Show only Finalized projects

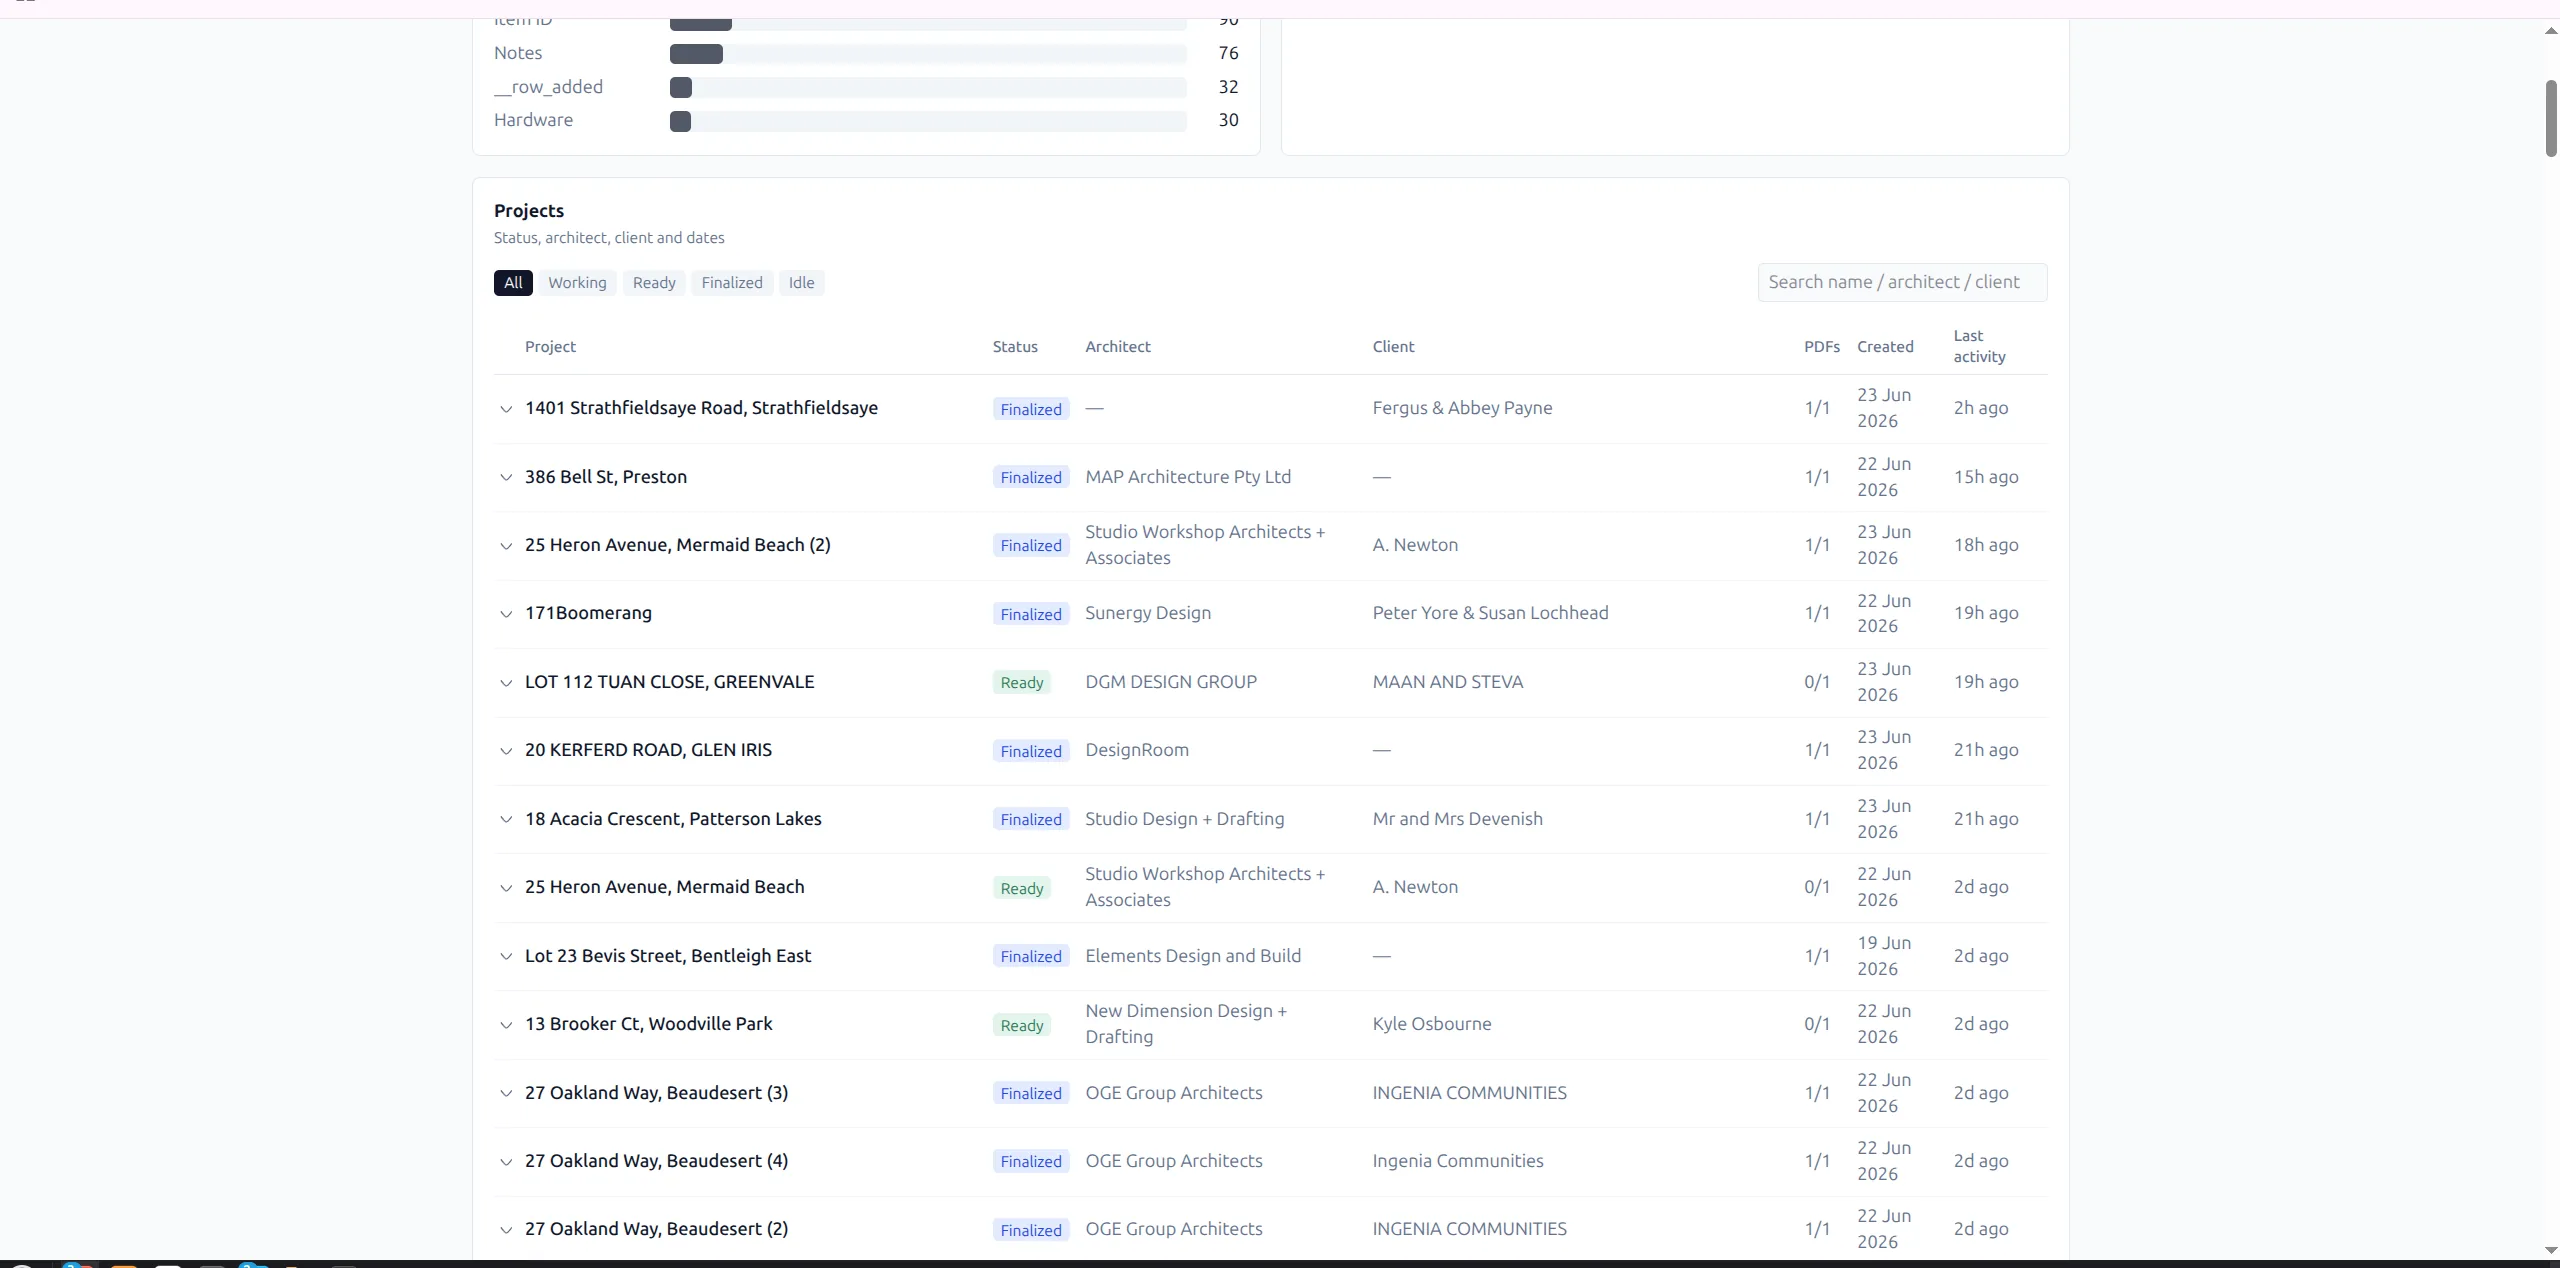pyautogui.click(x=732, y=283)
